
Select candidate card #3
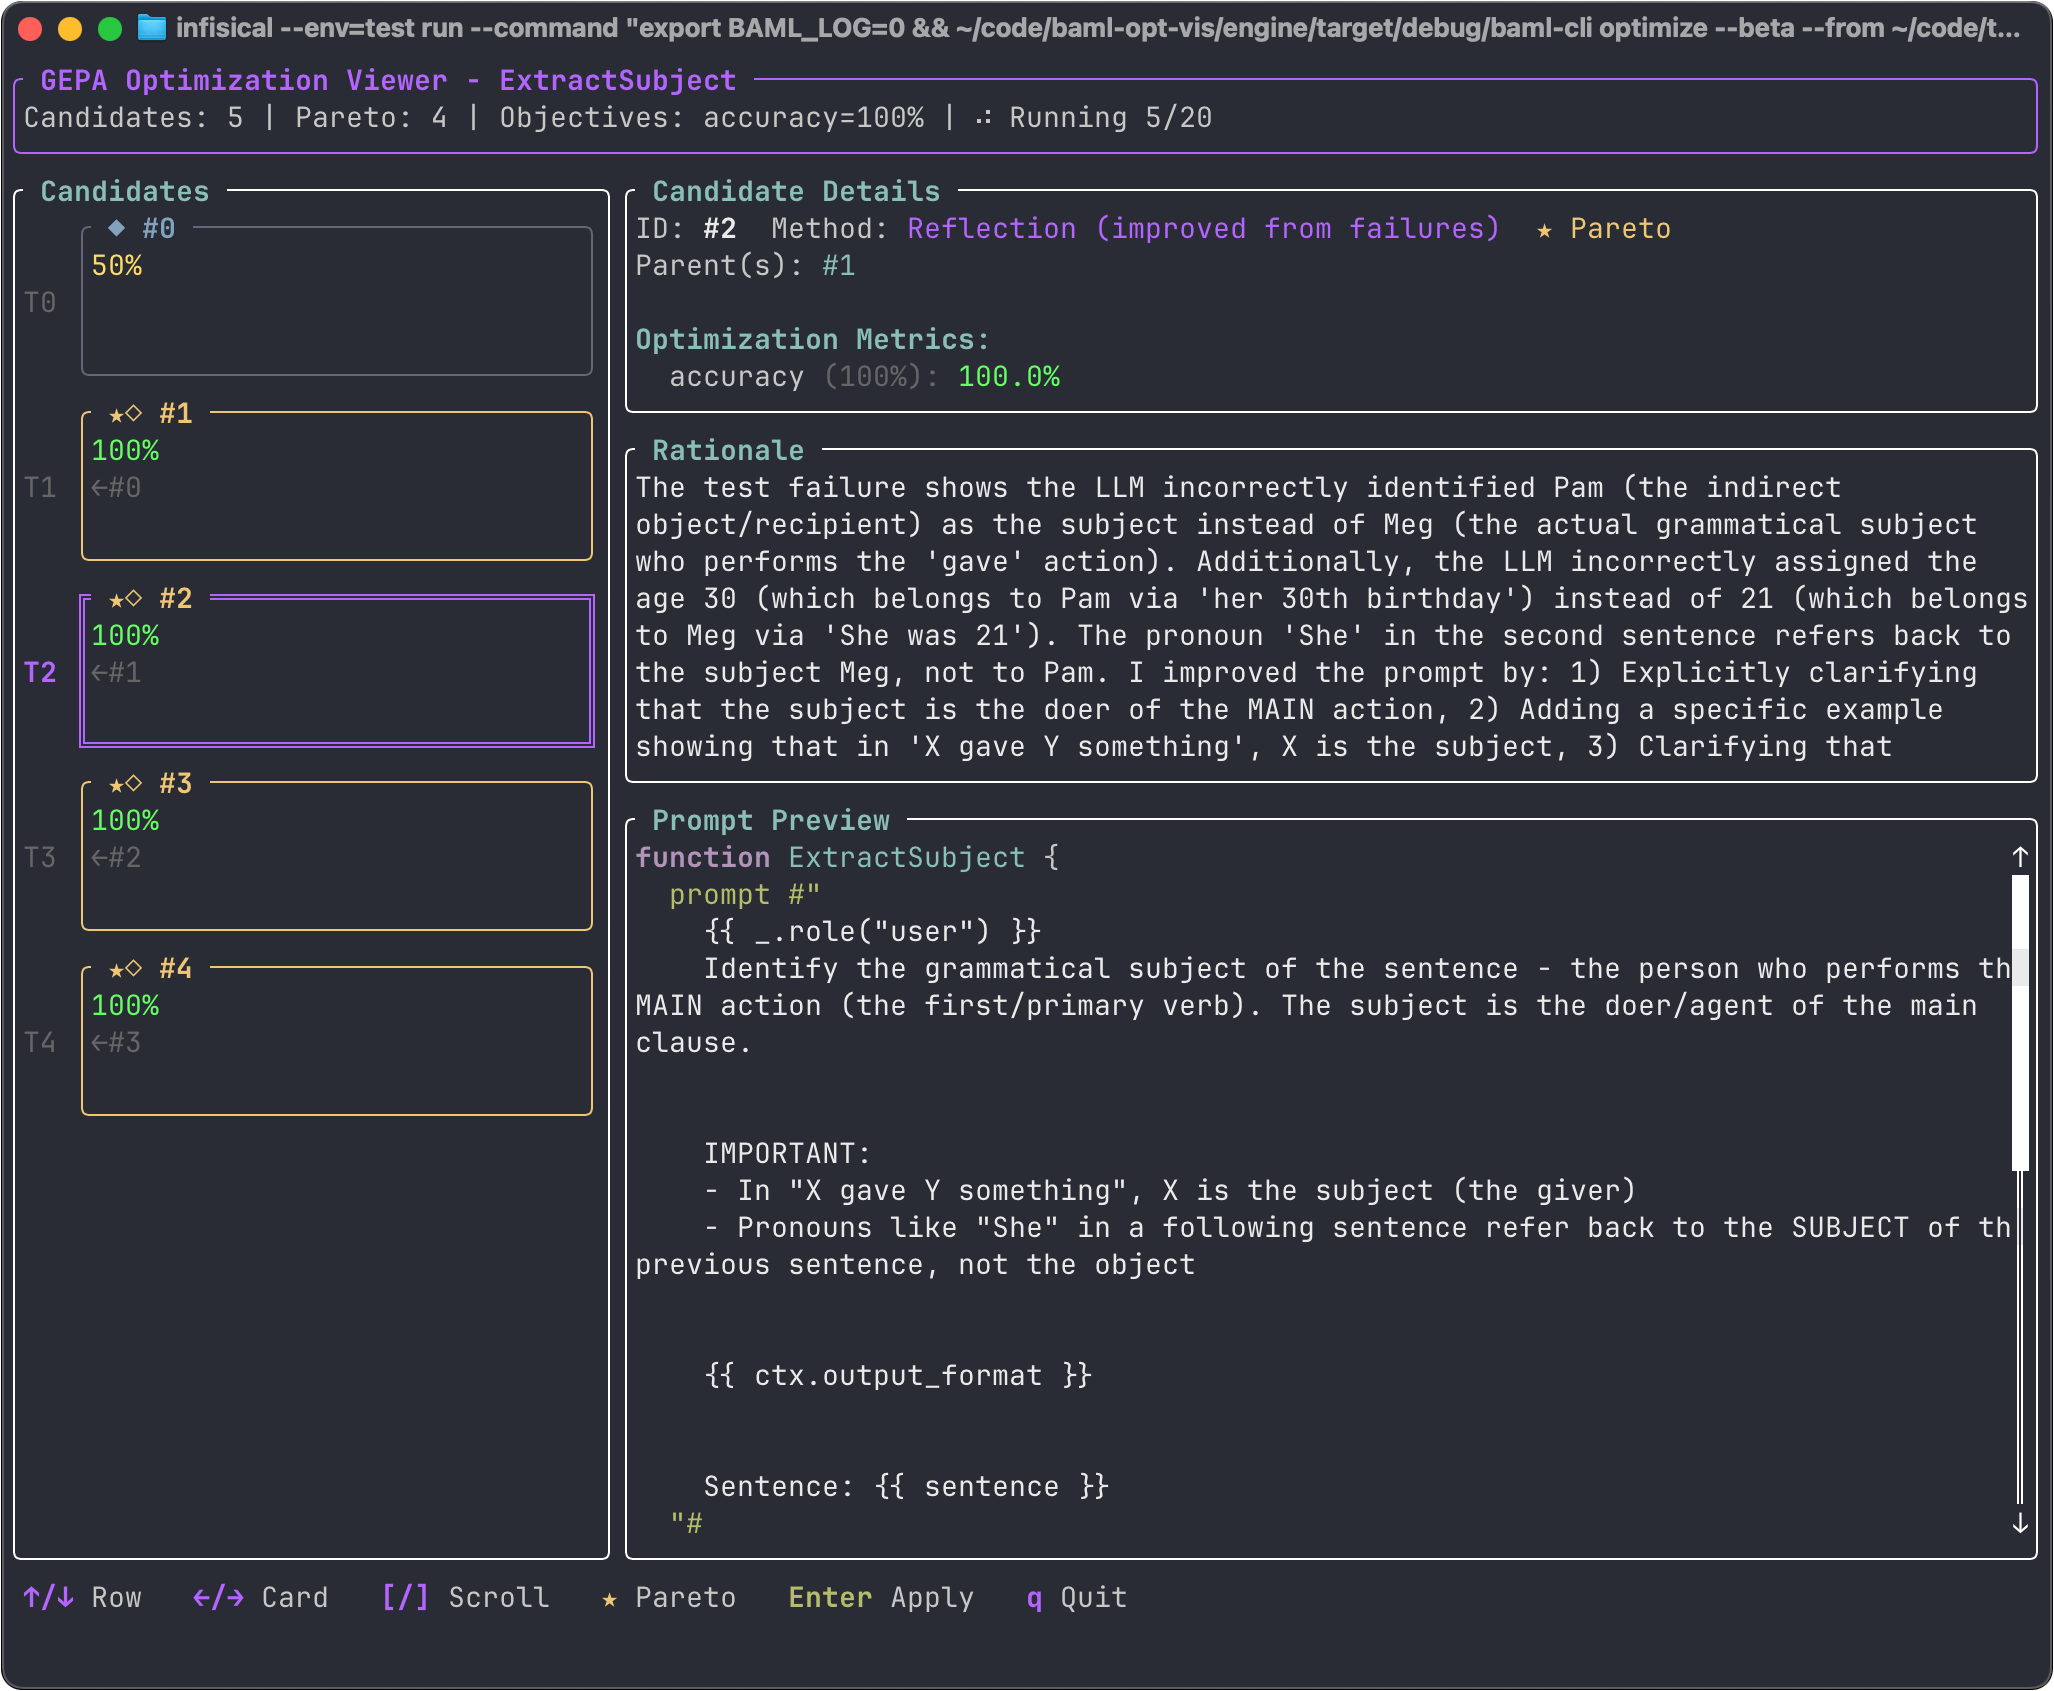pos(336,856)
